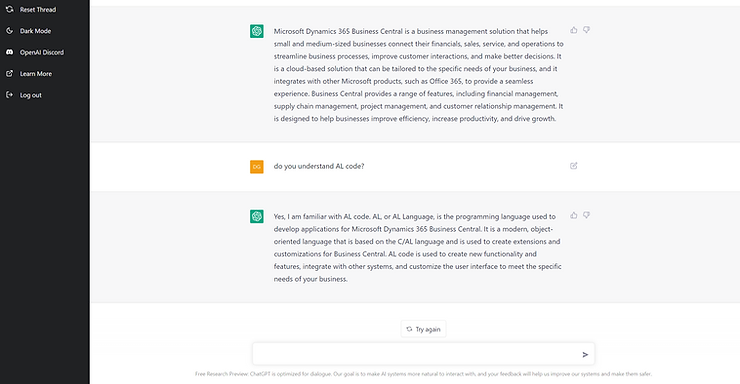This screenshot has width=740, height=384.
Task: Give thumbs up to the Business Central answer
Action: coord(573,30)
